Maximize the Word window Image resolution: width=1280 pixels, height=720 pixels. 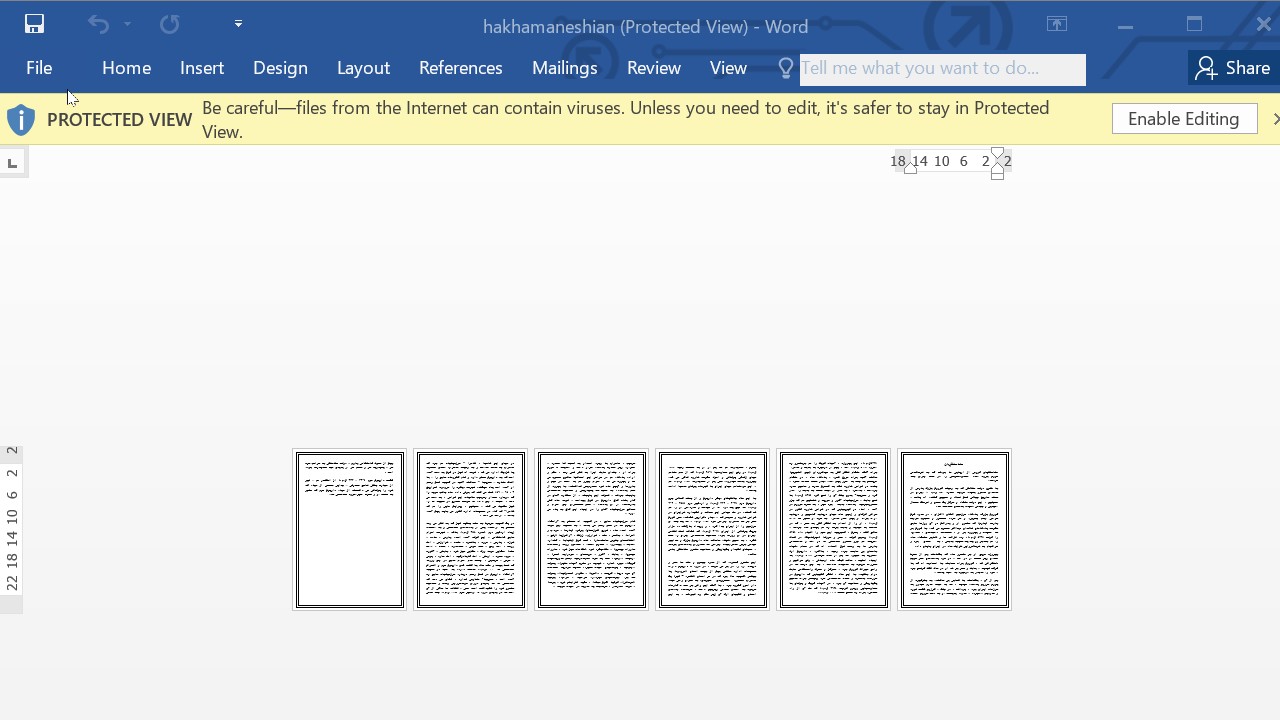(x=1194, y=24)
